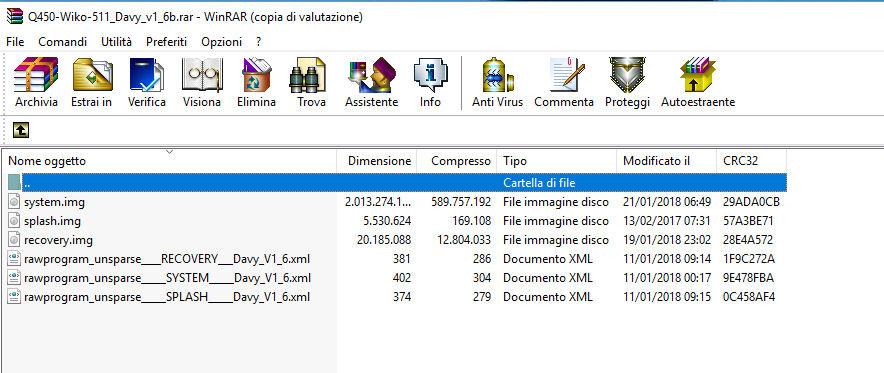Click the Anti Virus toolbar icon
The width and height of the screenshot is (884, 373).
point(498,74)
